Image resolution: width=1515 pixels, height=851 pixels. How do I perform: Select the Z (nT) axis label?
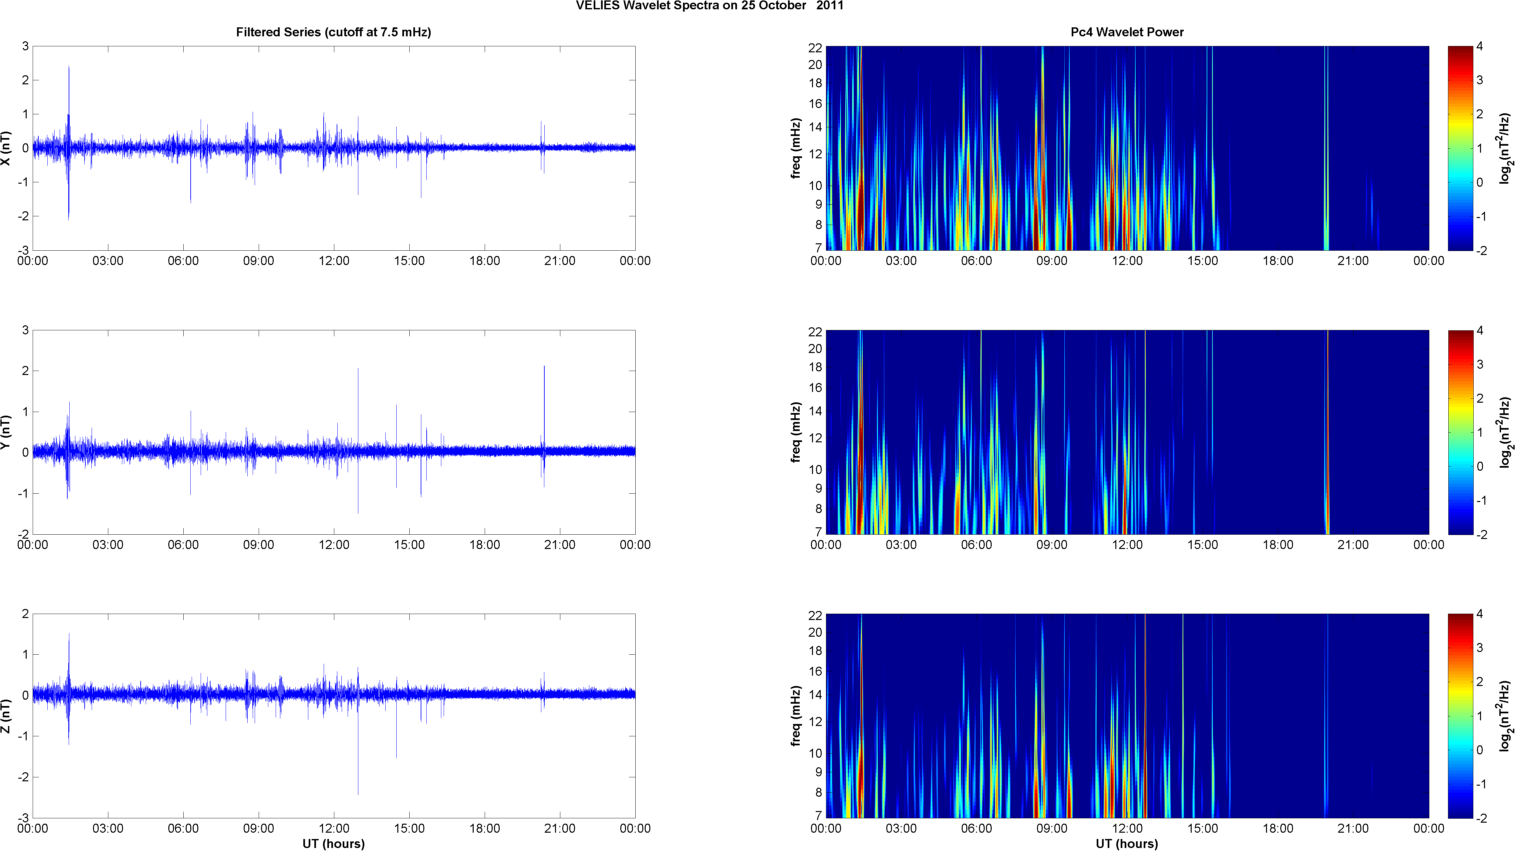7,716
